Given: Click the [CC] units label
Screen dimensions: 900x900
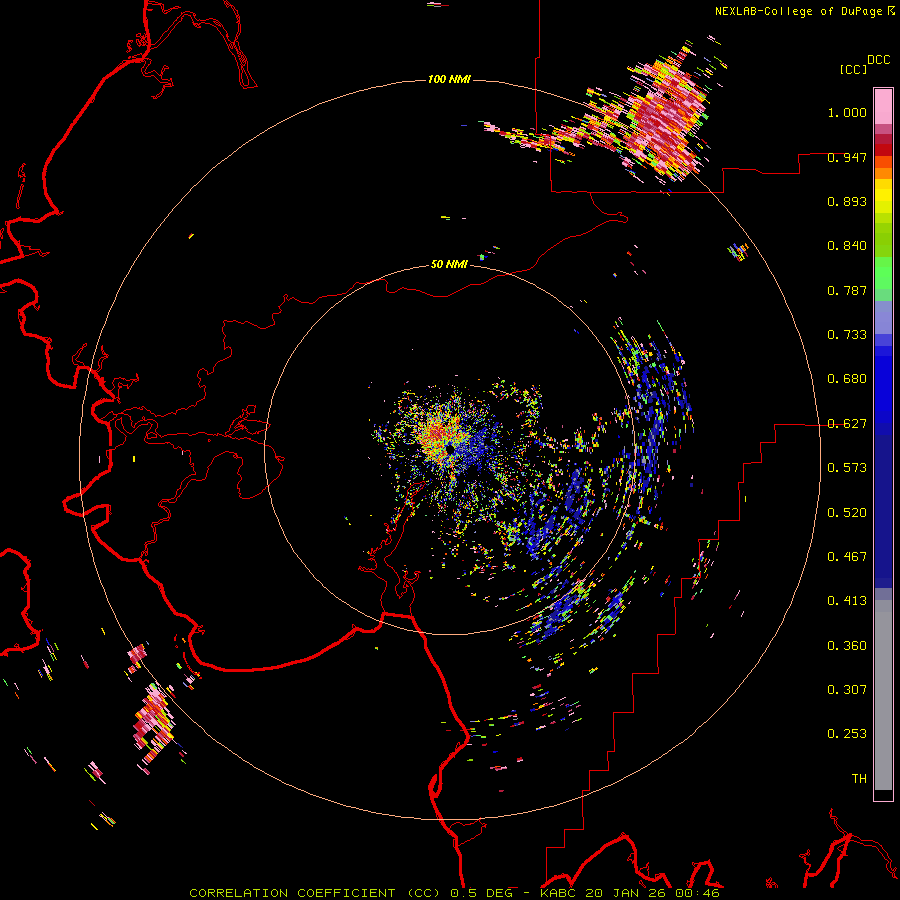Looking at the screenshot, I should pyautogui.click(x=854, y=69).
